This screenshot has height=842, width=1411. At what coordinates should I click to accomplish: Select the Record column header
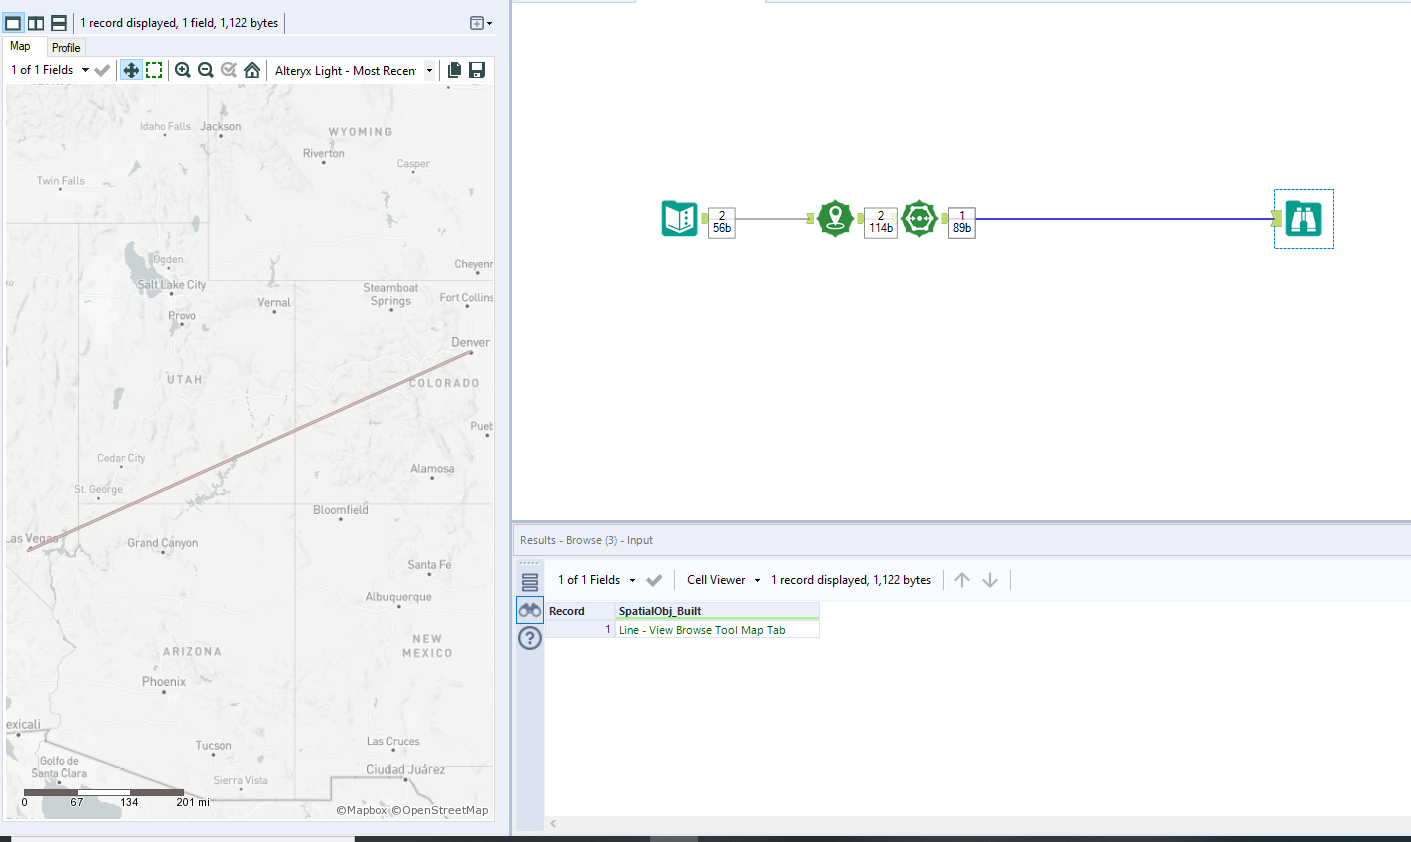pos(579,611)
